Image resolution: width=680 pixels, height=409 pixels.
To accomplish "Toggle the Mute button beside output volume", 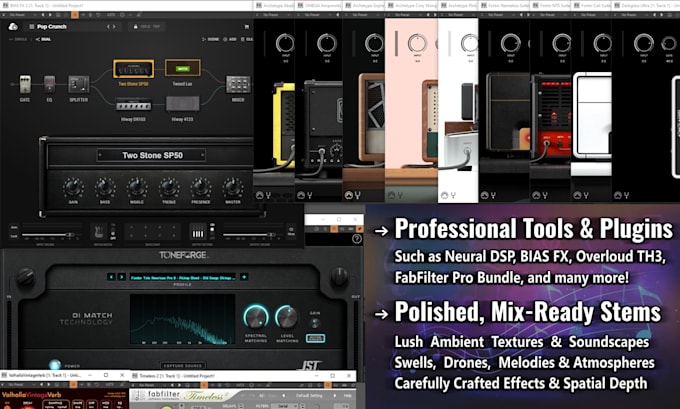I will coord(291,232).
